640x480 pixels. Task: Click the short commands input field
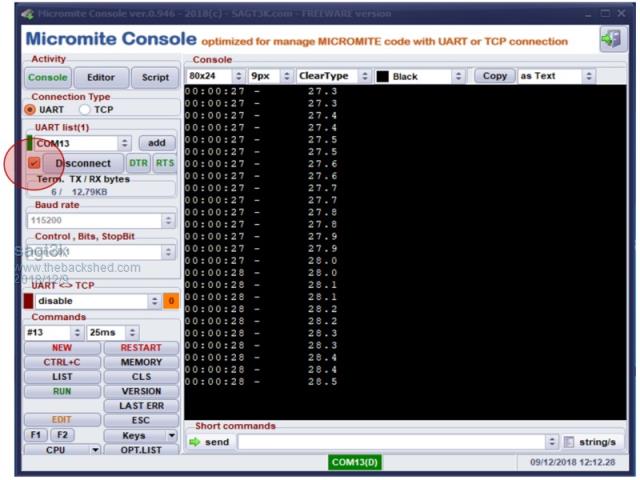(392, 442)
